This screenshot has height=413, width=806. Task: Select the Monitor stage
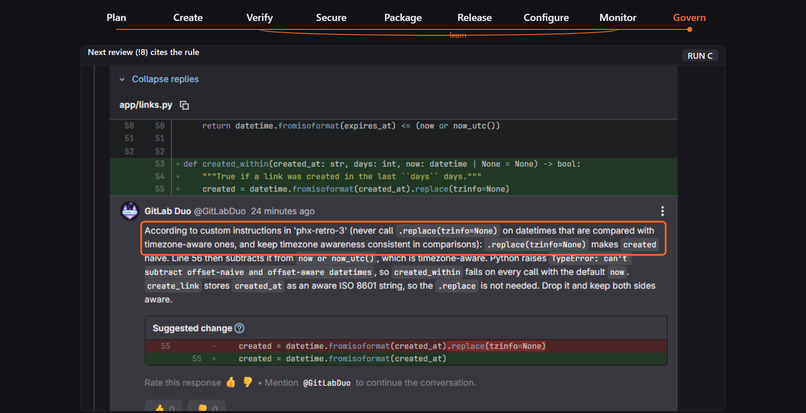[x=618, y=17]
